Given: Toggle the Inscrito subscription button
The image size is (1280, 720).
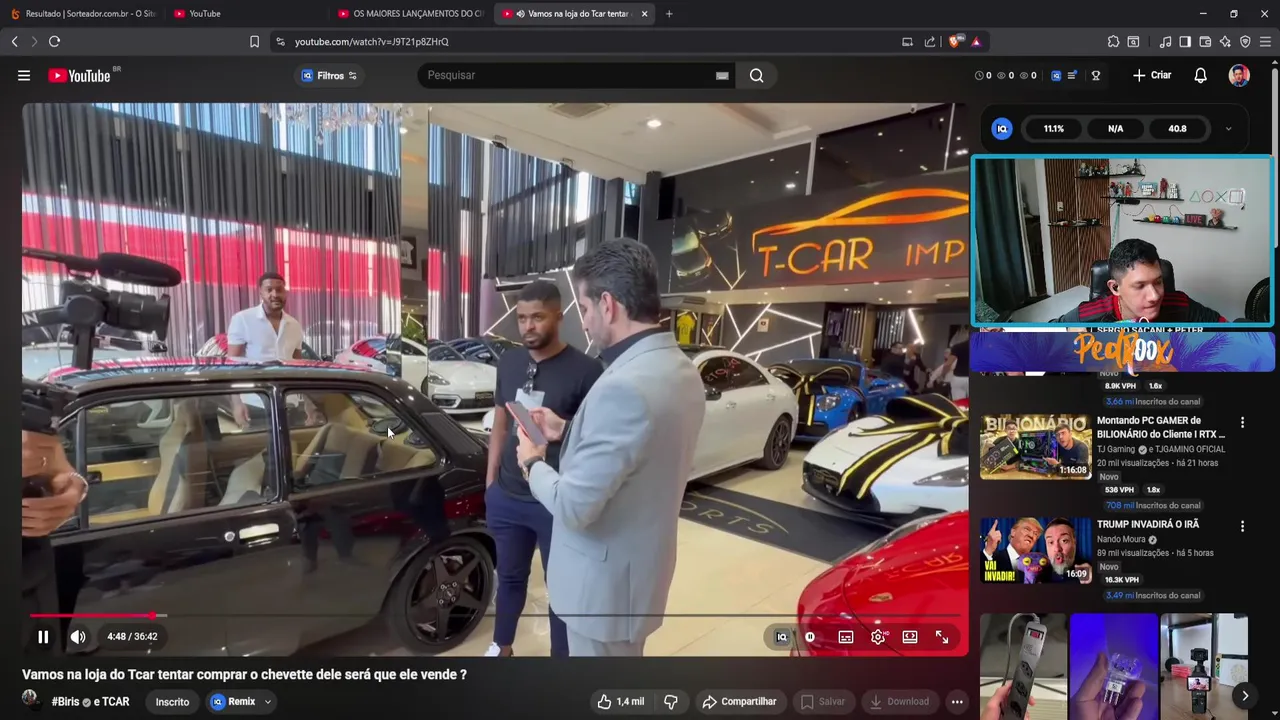Looking at the screenshot, I should pyautogui.click(x=172, y=702).
